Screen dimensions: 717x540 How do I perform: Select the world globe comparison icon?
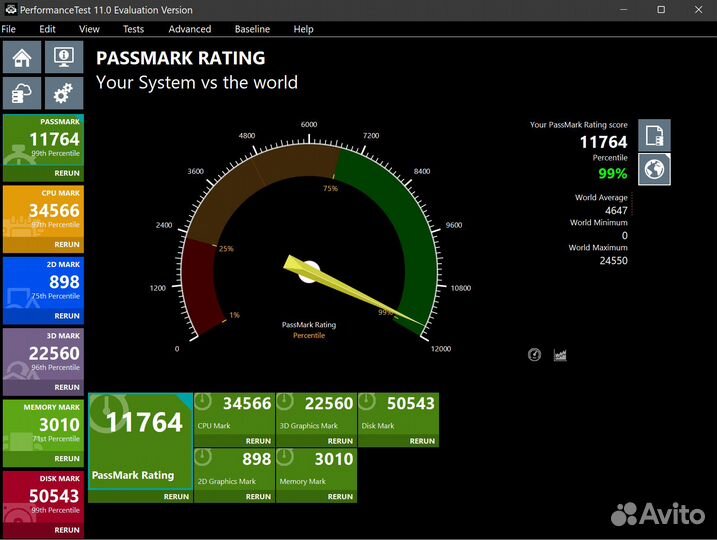coord(654,170)
